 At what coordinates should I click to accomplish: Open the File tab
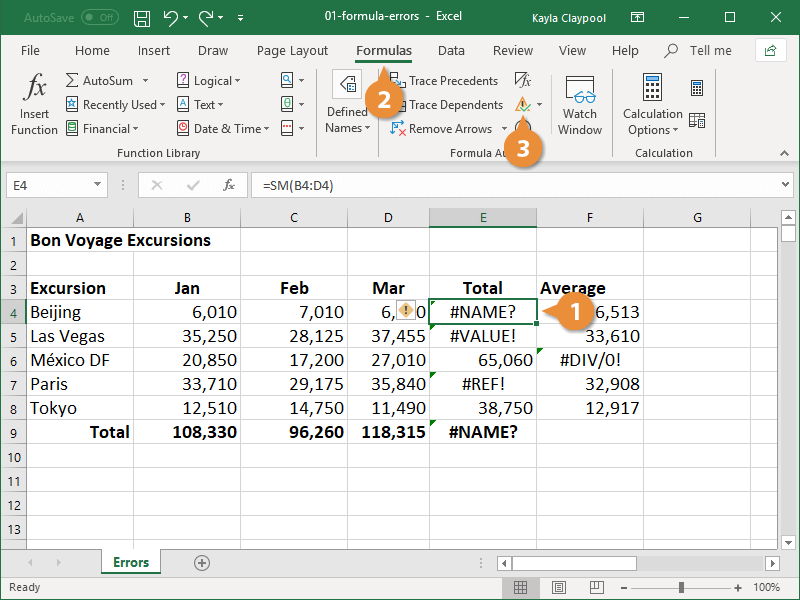click(x=30, y=51)
